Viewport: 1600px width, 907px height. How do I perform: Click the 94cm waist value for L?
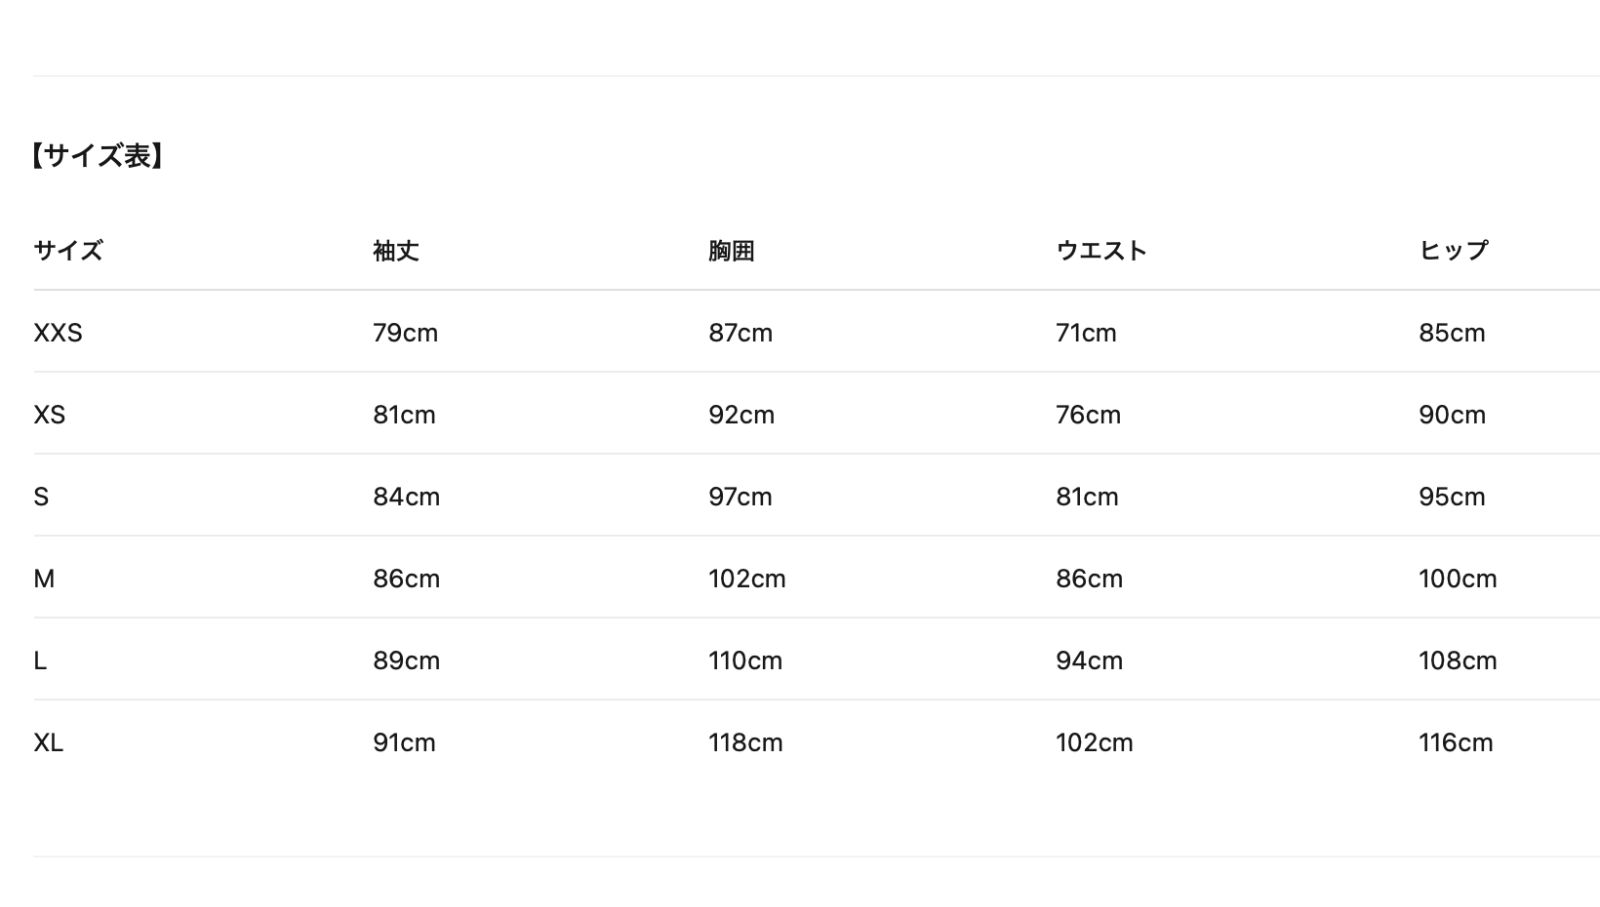[1089, 661]
